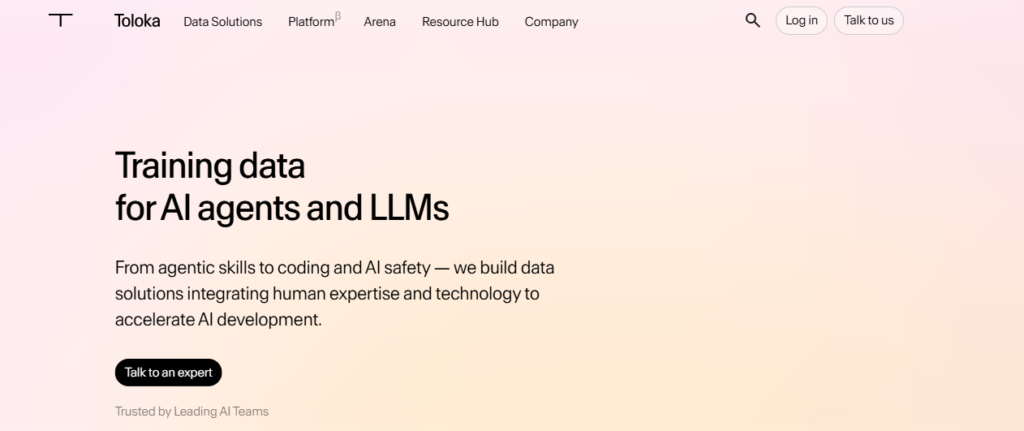The height and width of the screenshot is (431, 1024).
Task: Click the 'solutions integrating human expertise' text line
Action: [x=327, y=294]
